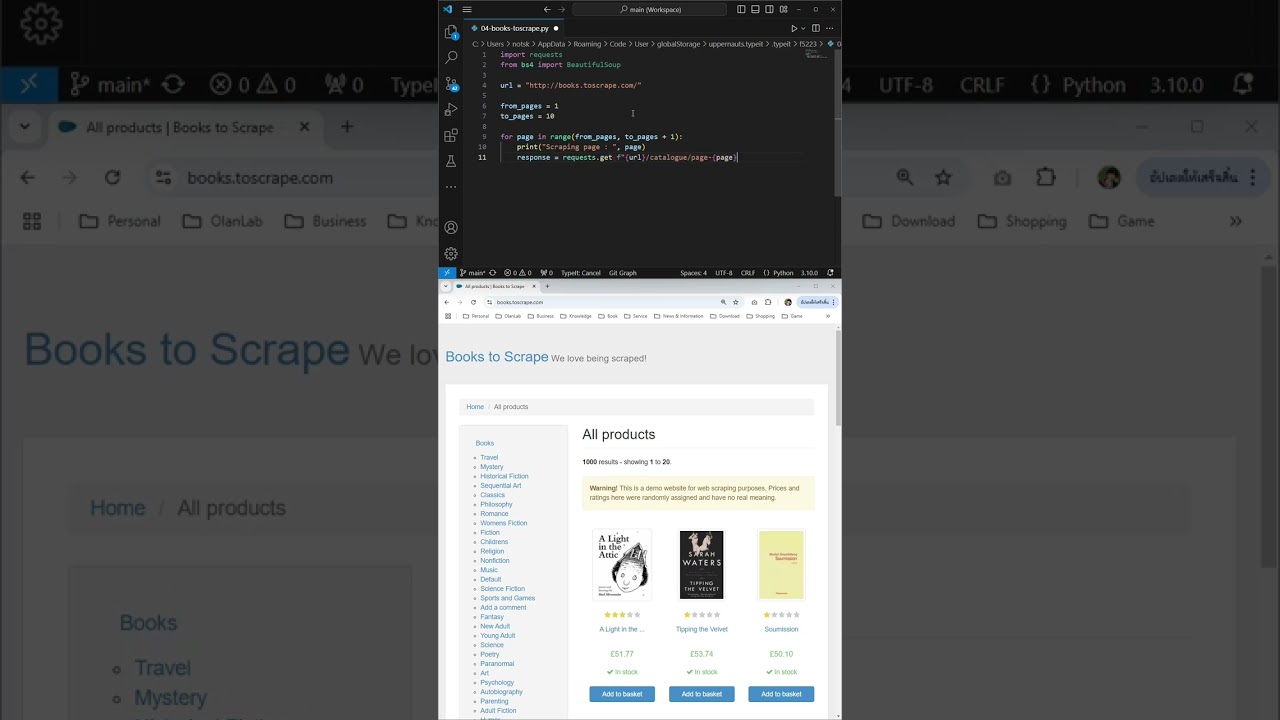The width and height of the screenshot is (1280, 720).
Task: Open the Explorer view in VS Code
Action: click(451, 32)
